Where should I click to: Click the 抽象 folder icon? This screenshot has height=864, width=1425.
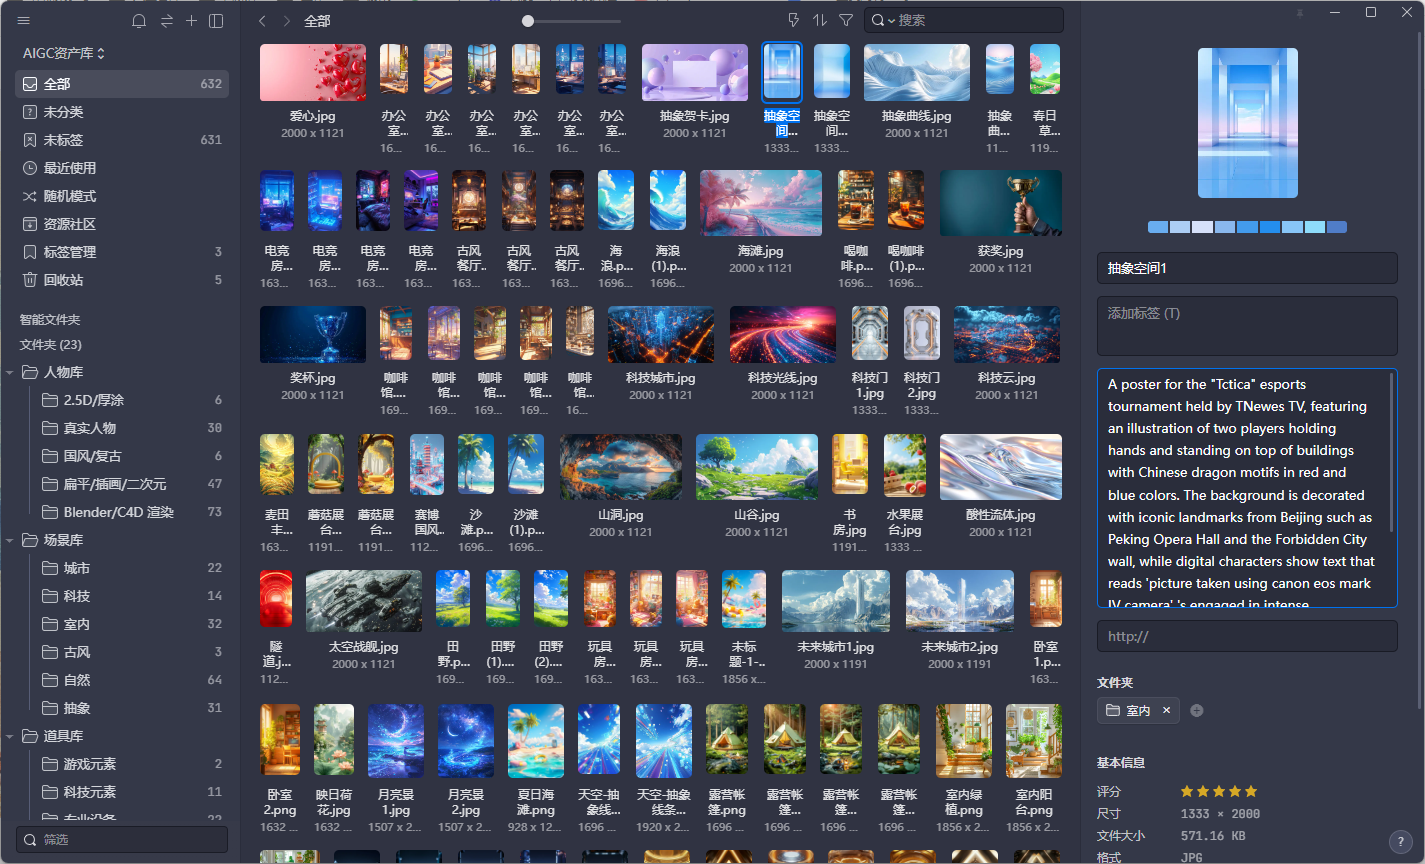[x=50, y=708]
